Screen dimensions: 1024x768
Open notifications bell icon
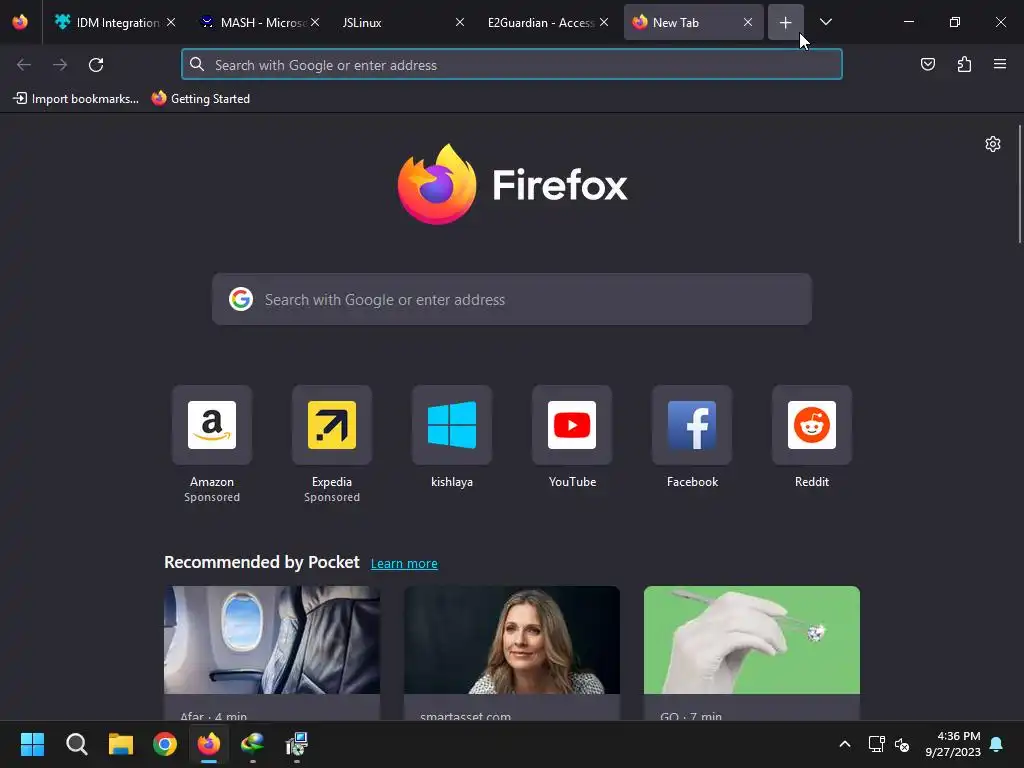(997, 744)
